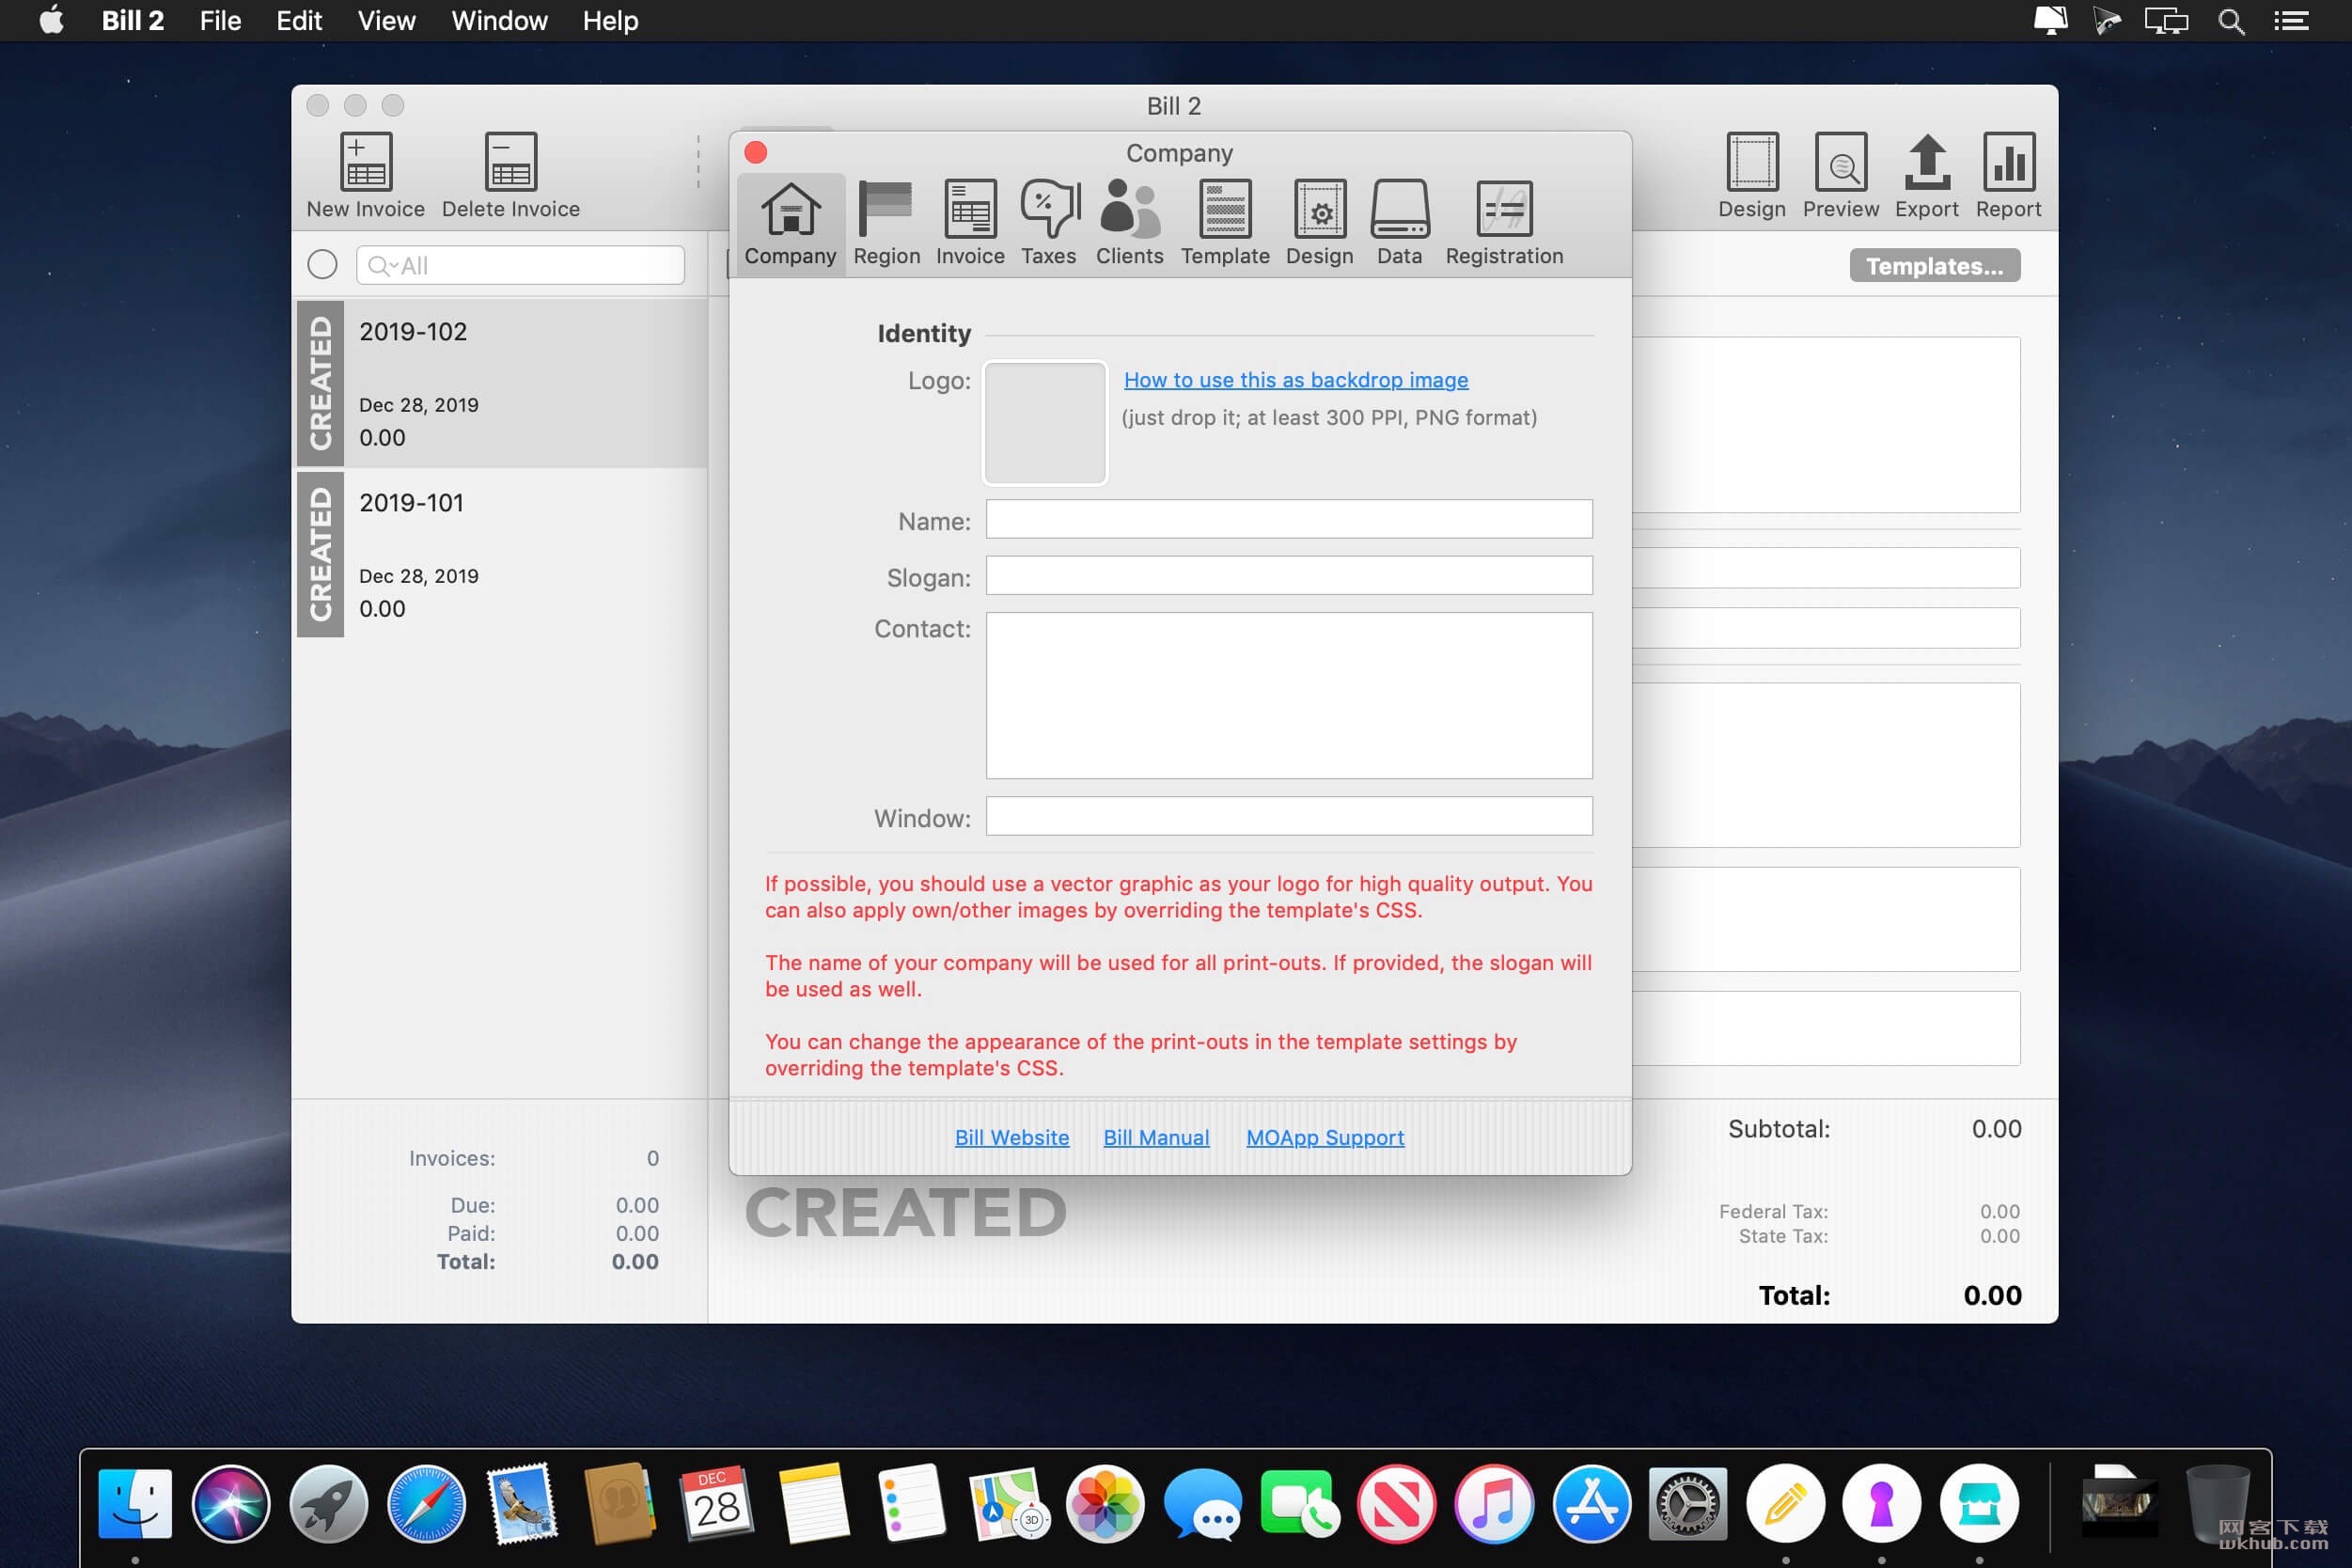Launch Siri from the Dock

(x=231, y=1503)
